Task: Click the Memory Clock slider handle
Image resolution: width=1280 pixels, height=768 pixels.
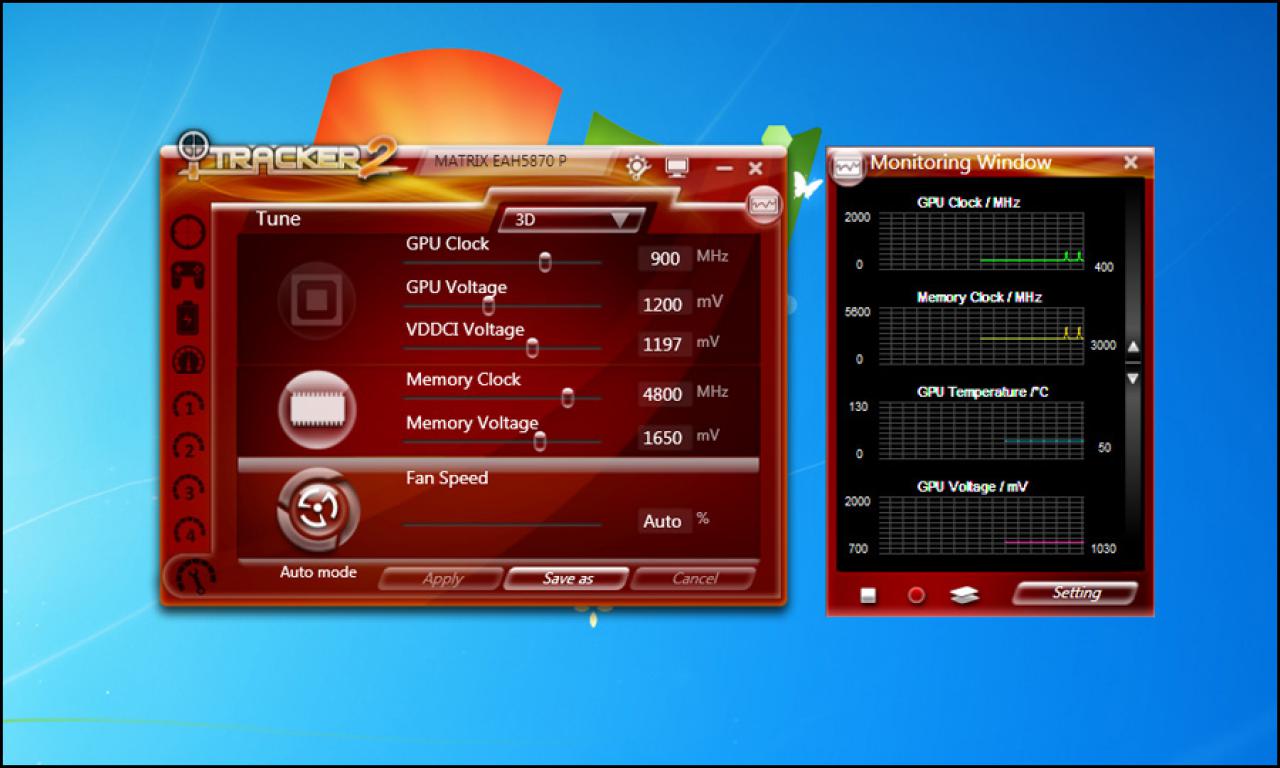Action: click(568, 397)
